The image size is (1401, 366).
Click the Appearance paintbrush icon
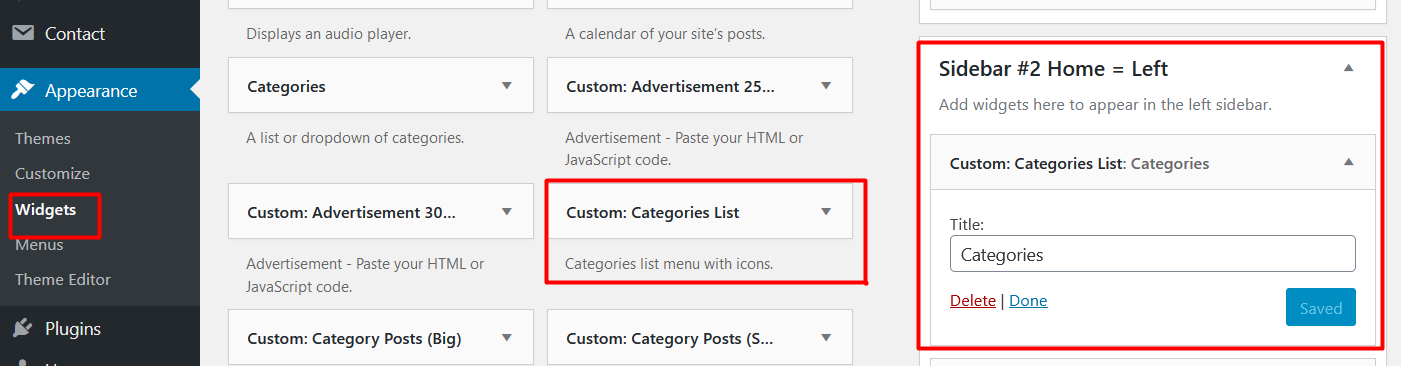tap(22, 91)
